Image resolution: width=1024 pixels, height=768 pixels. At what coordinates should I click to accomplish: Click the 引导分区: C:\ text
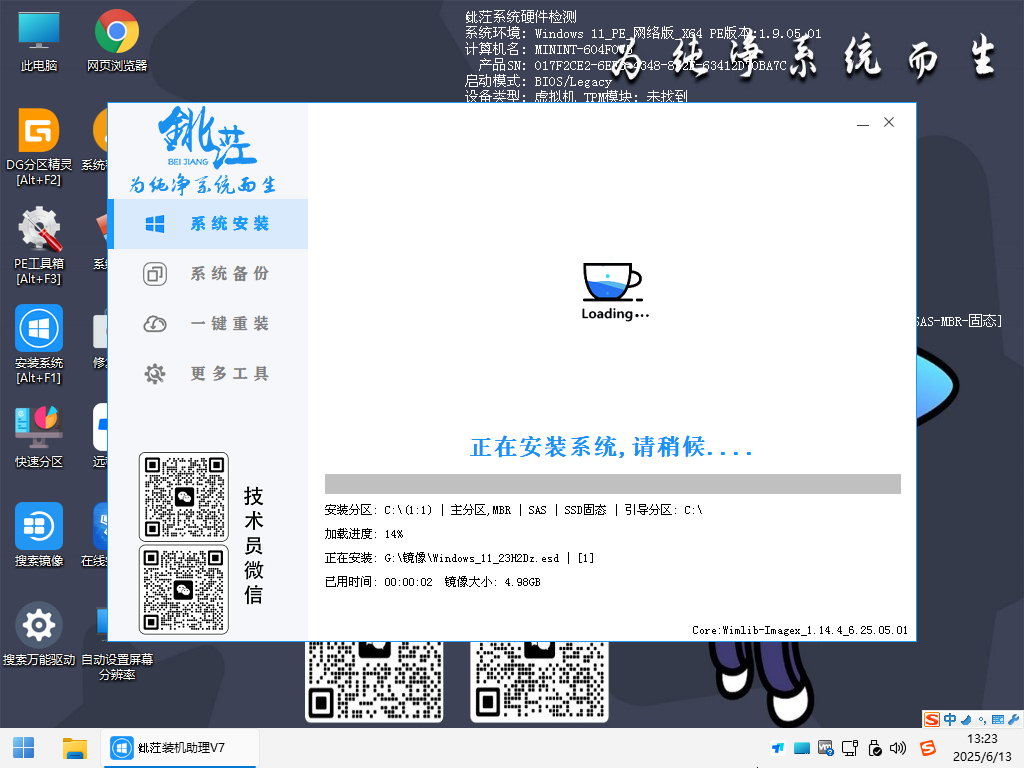[664, 510]
